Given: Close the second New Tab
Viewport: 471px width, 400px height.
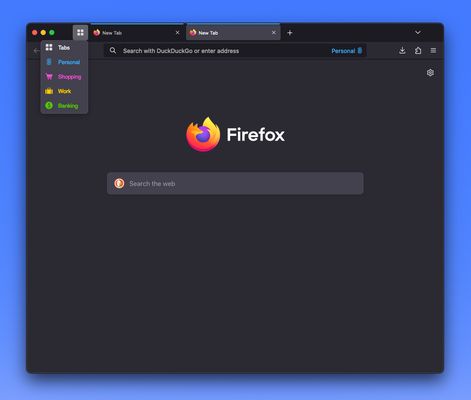Looking at the screenshot, I should (274, 33).
